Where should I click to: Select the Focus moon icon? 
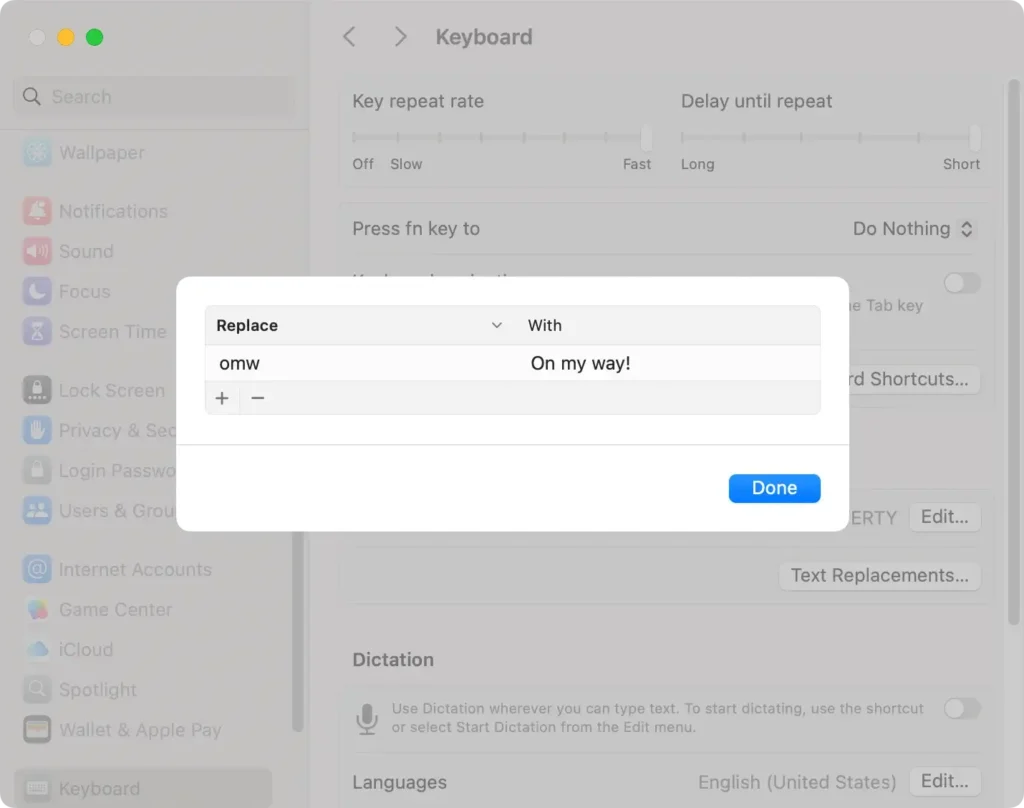pos(38,291)
